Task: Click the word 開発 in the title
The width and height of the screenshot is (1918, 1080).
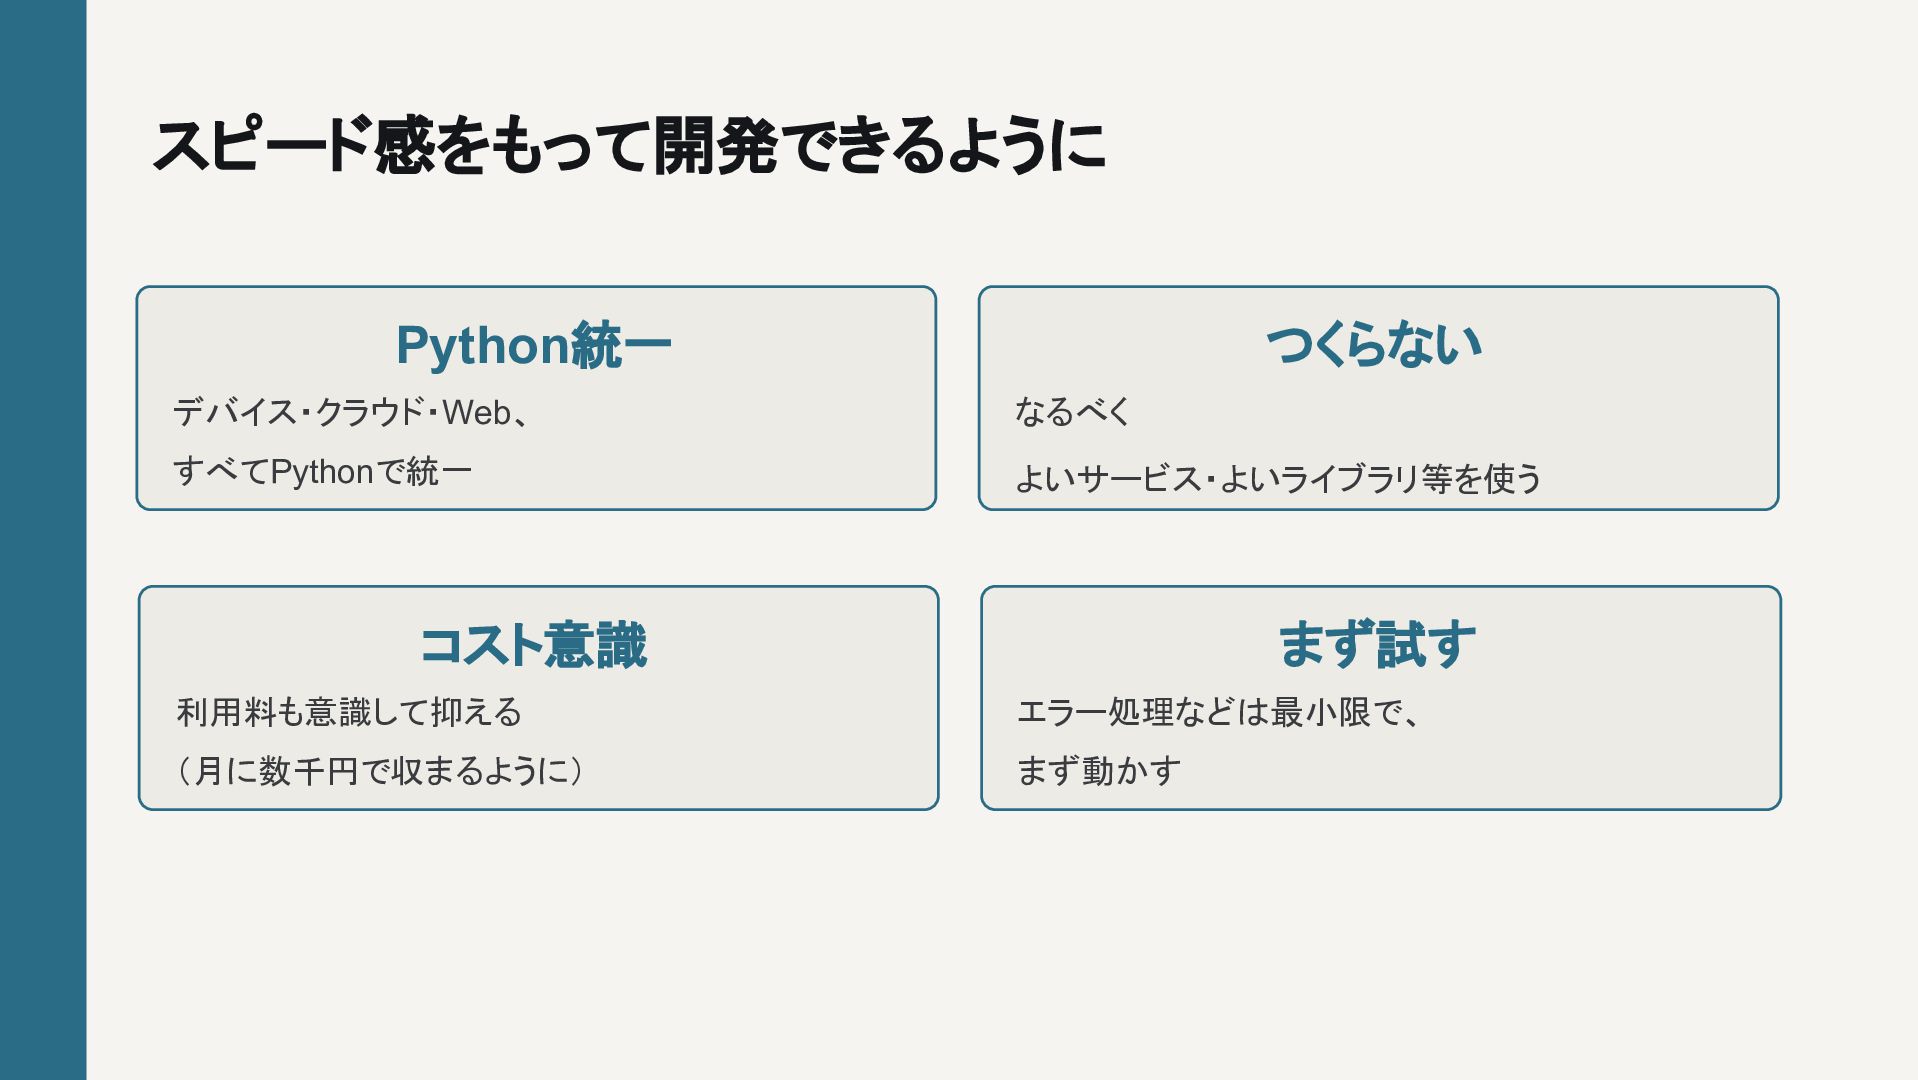Action: click(x=716, y=145)
